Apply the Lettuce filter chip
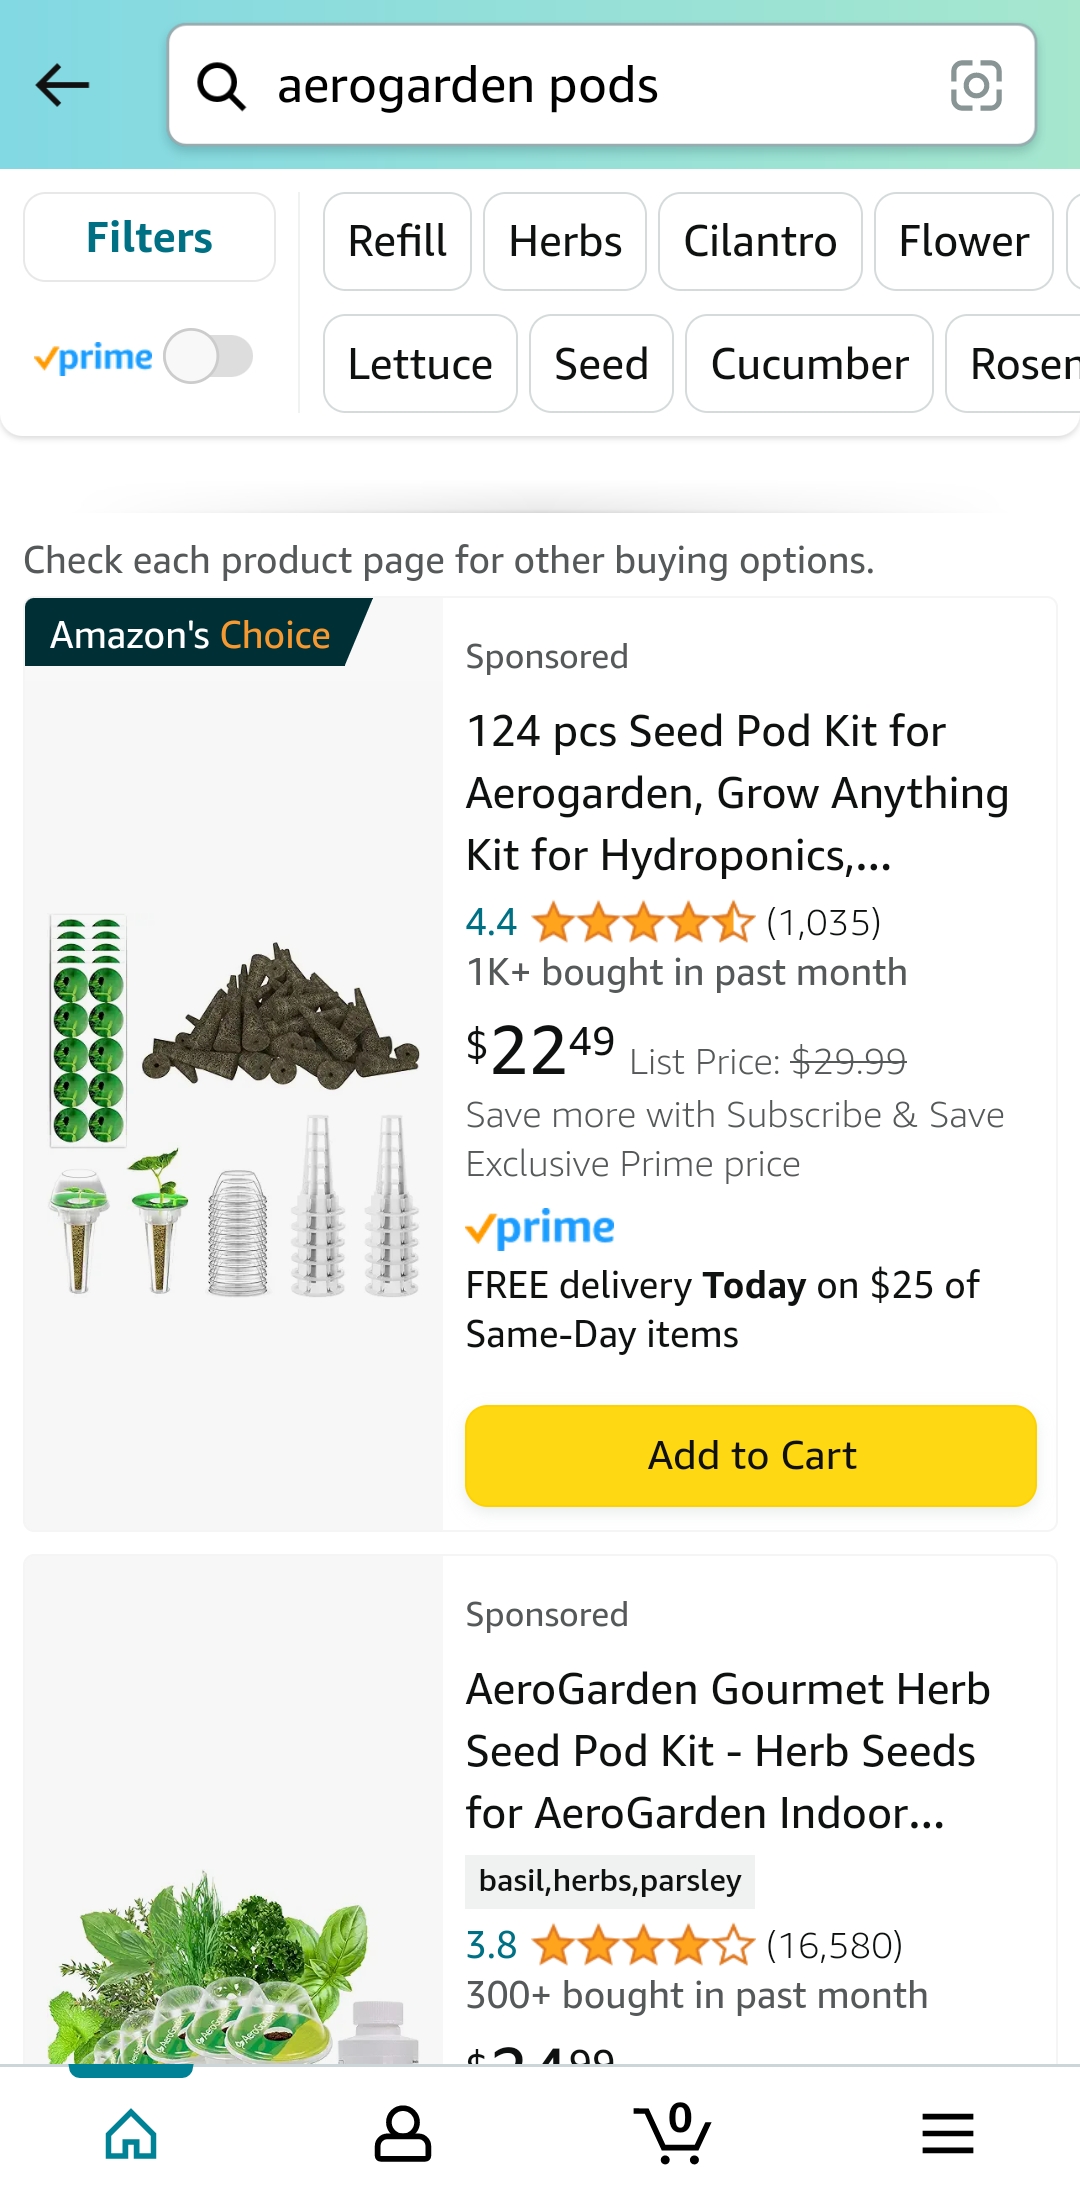Viewport: 1080px width, 2199px height. pos(420,364)
